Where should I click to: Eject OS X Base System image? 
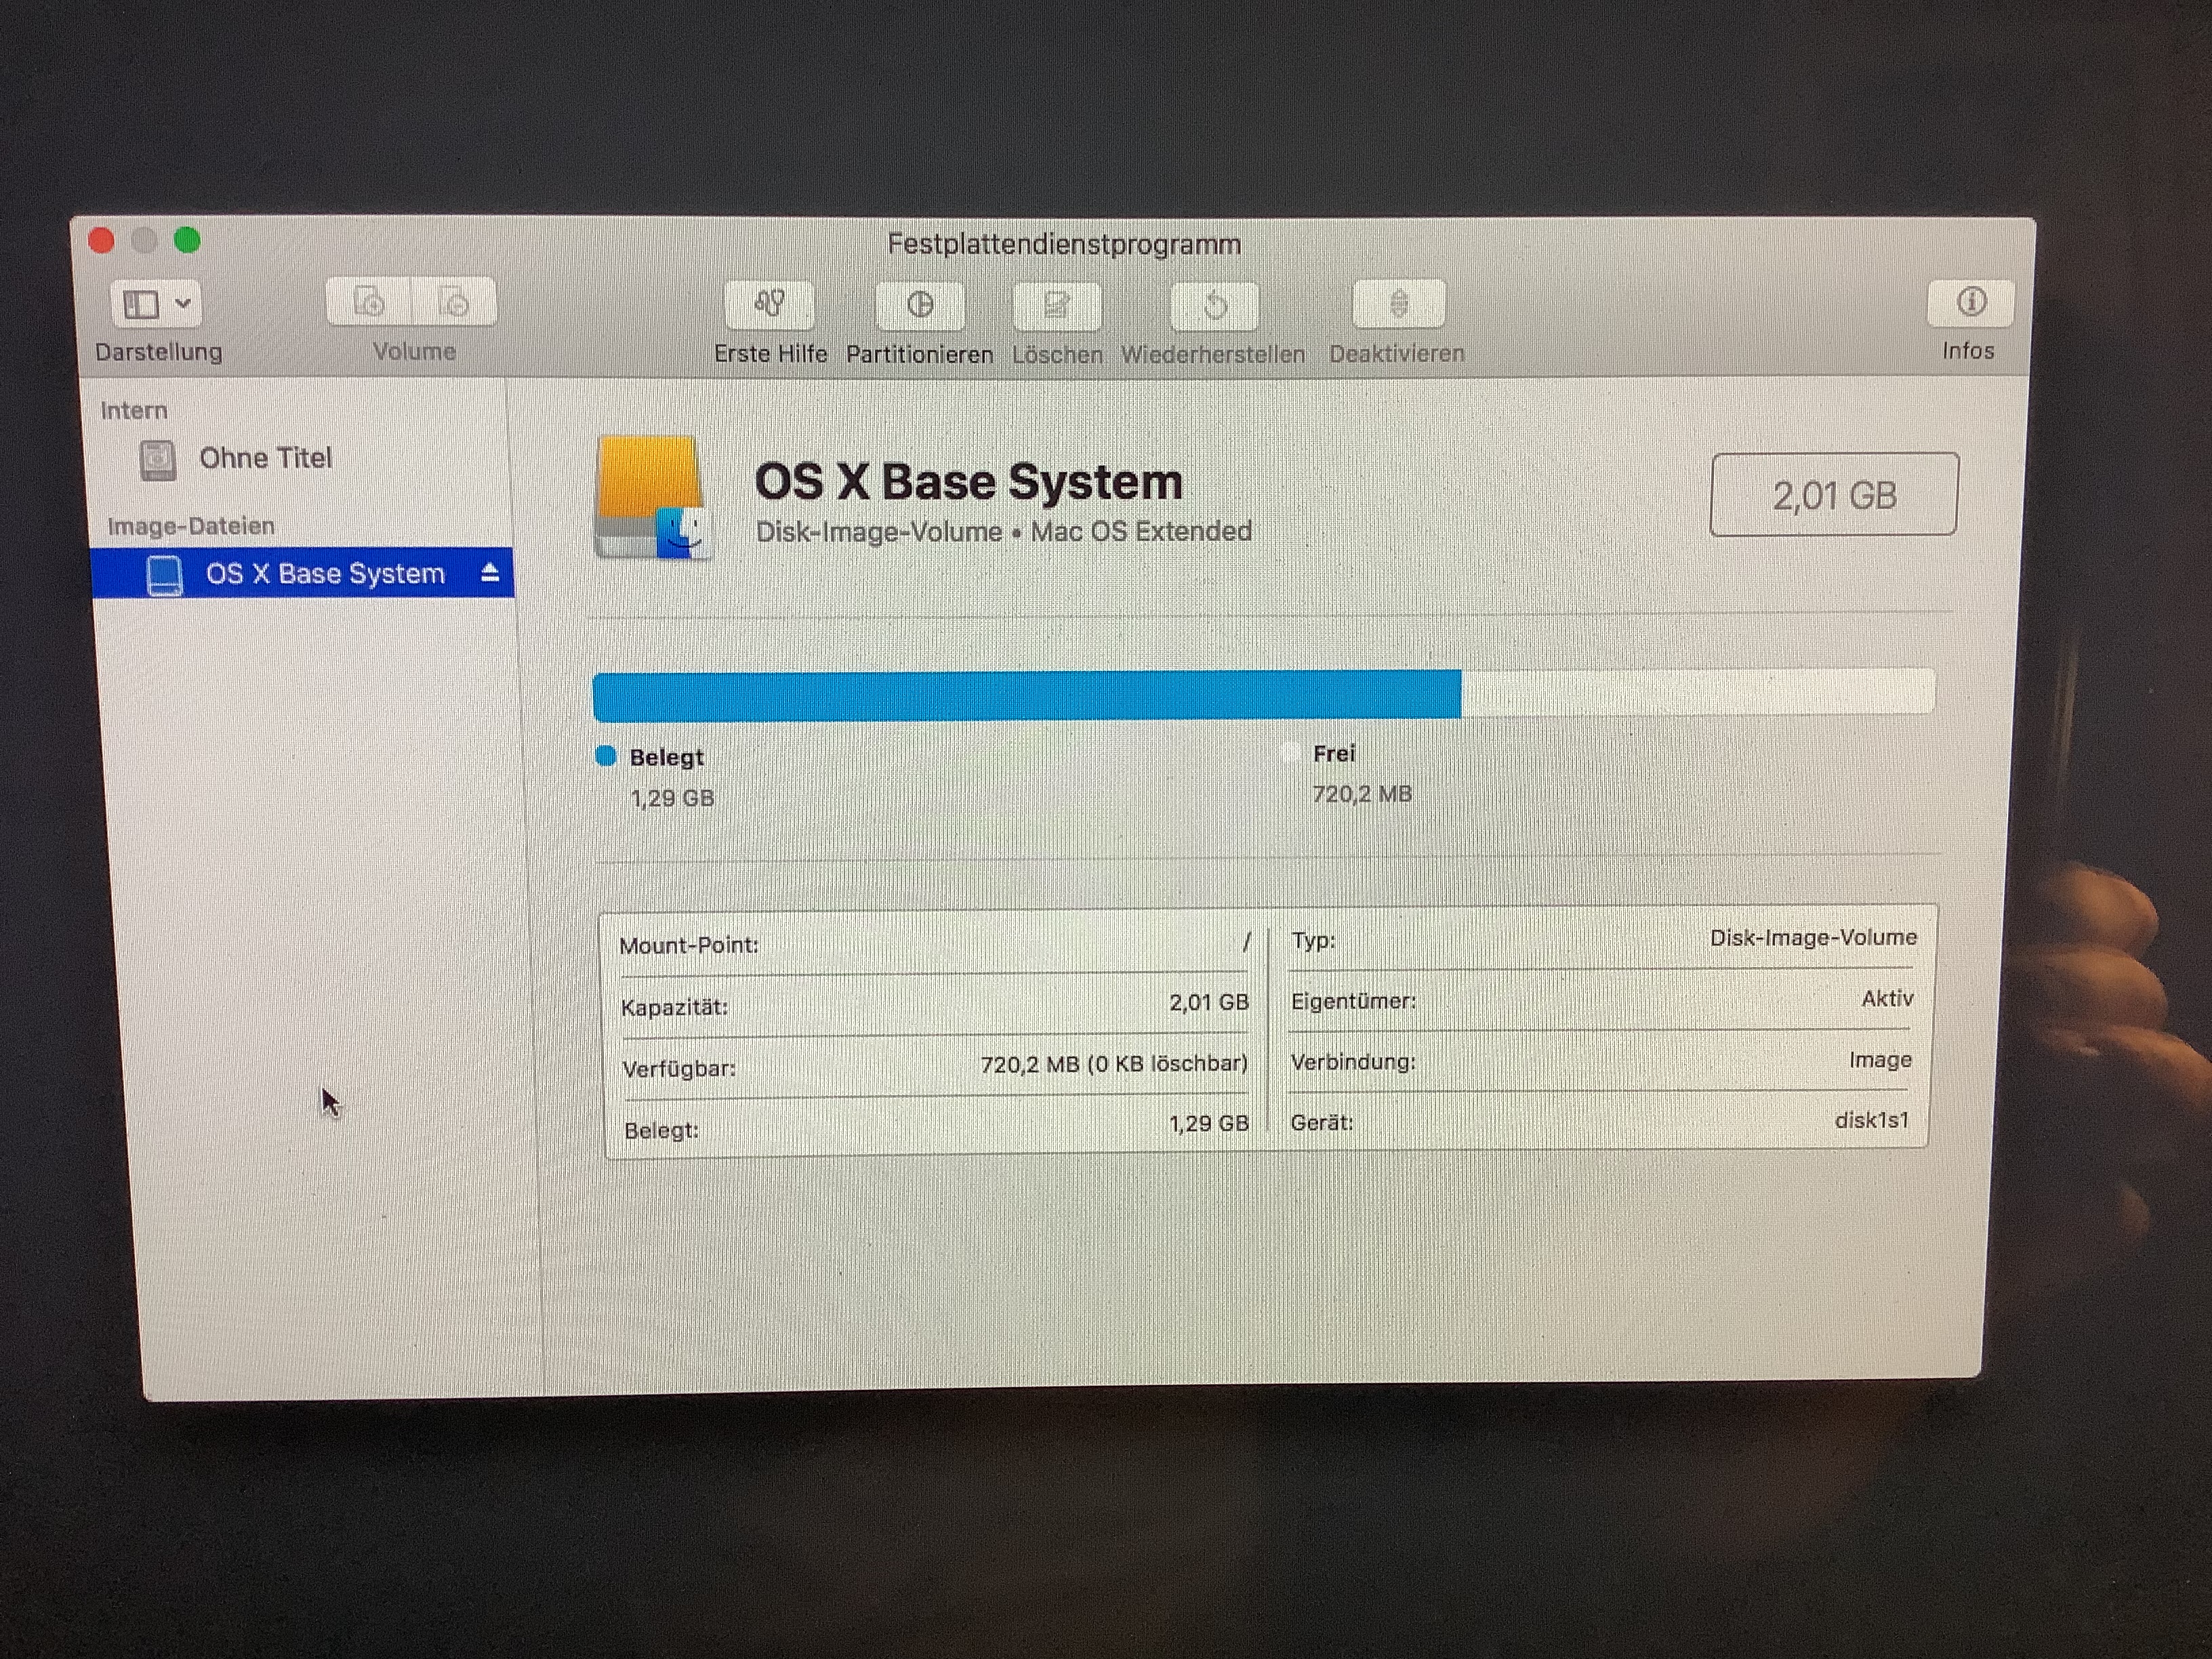pos(490,572)
